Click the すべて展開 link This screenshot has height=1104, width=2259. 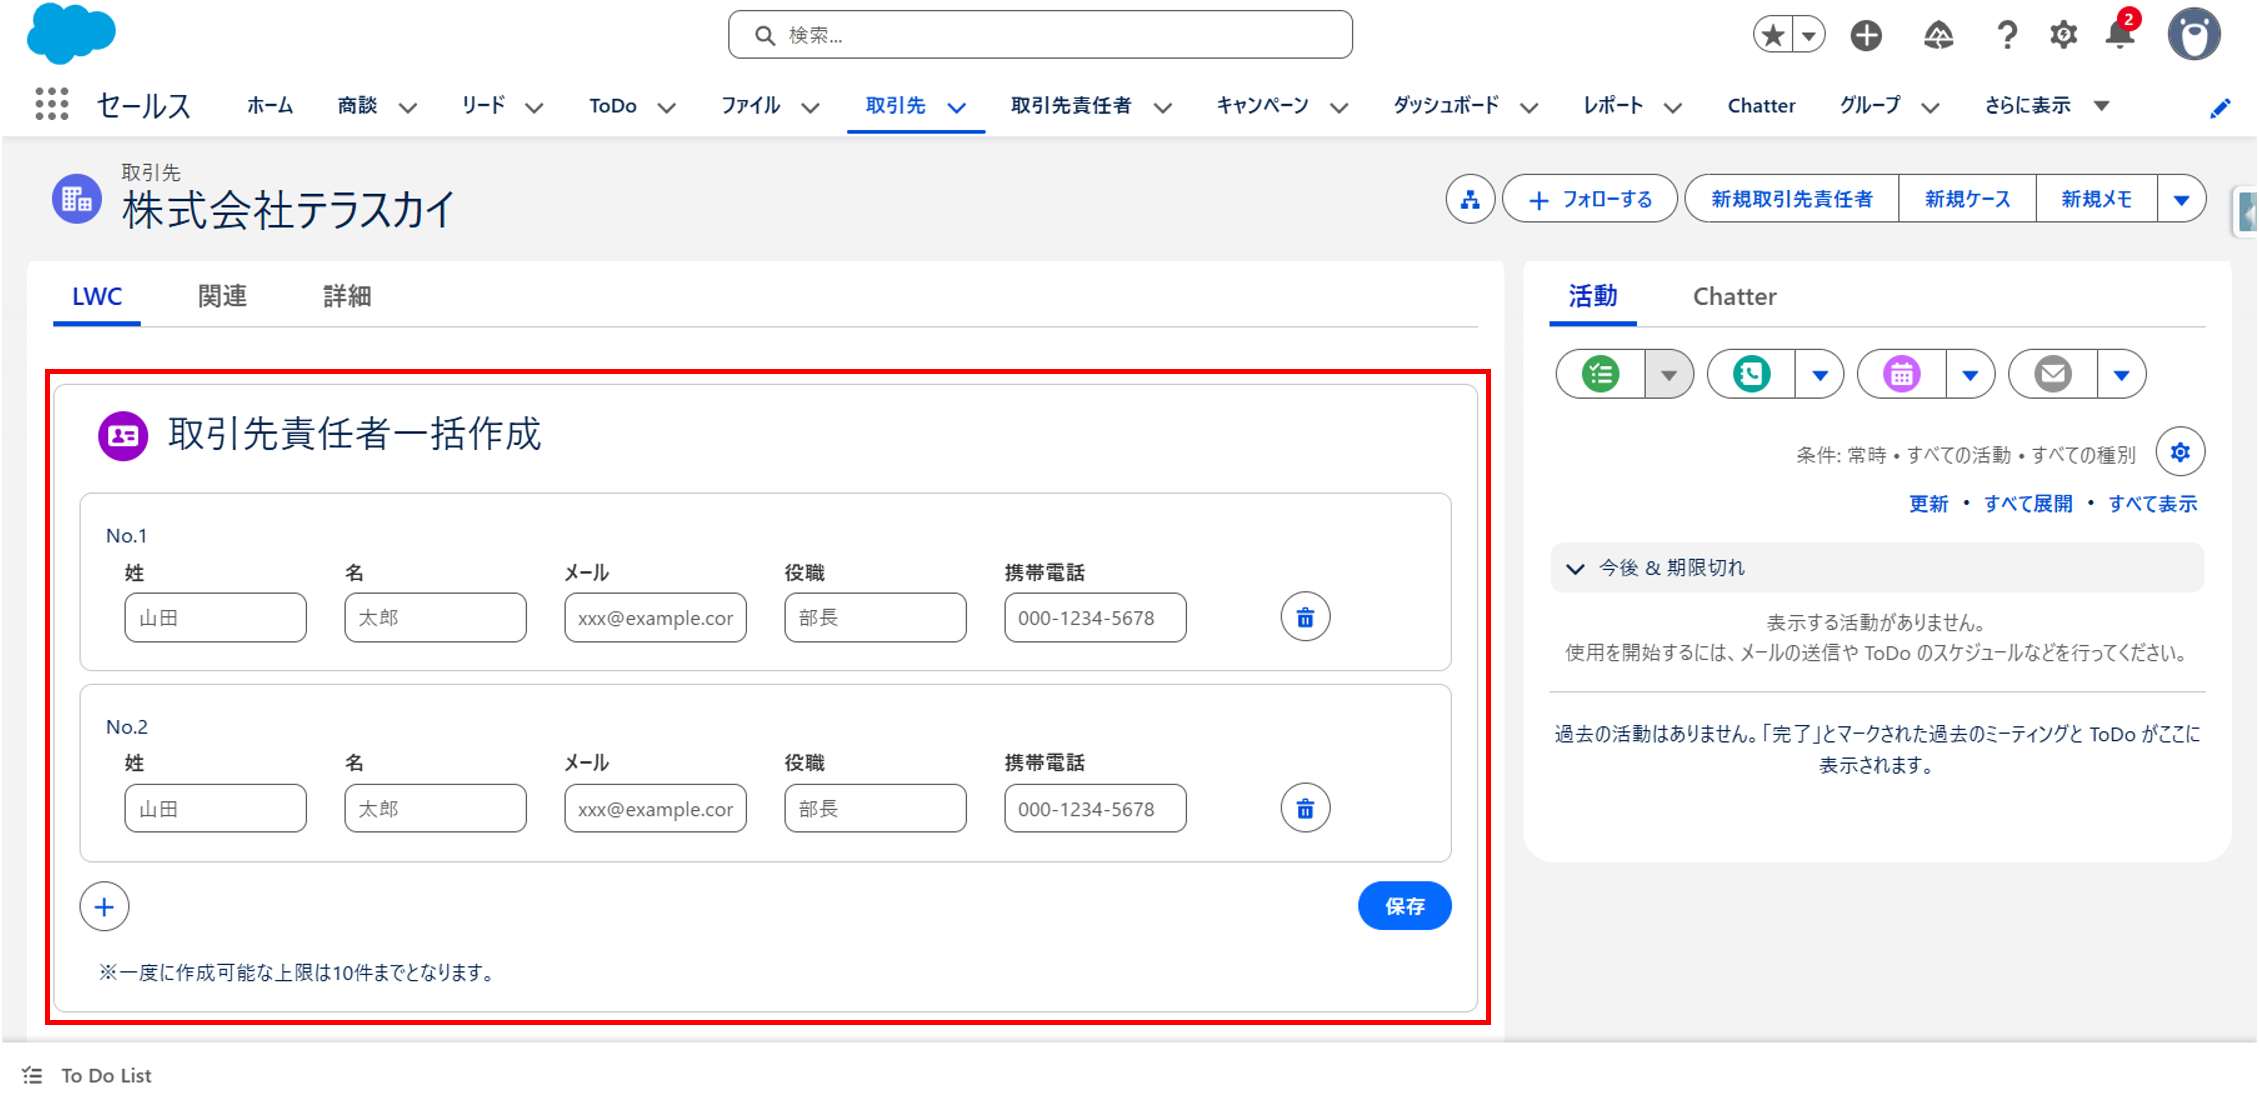[x=2027, y=504]
